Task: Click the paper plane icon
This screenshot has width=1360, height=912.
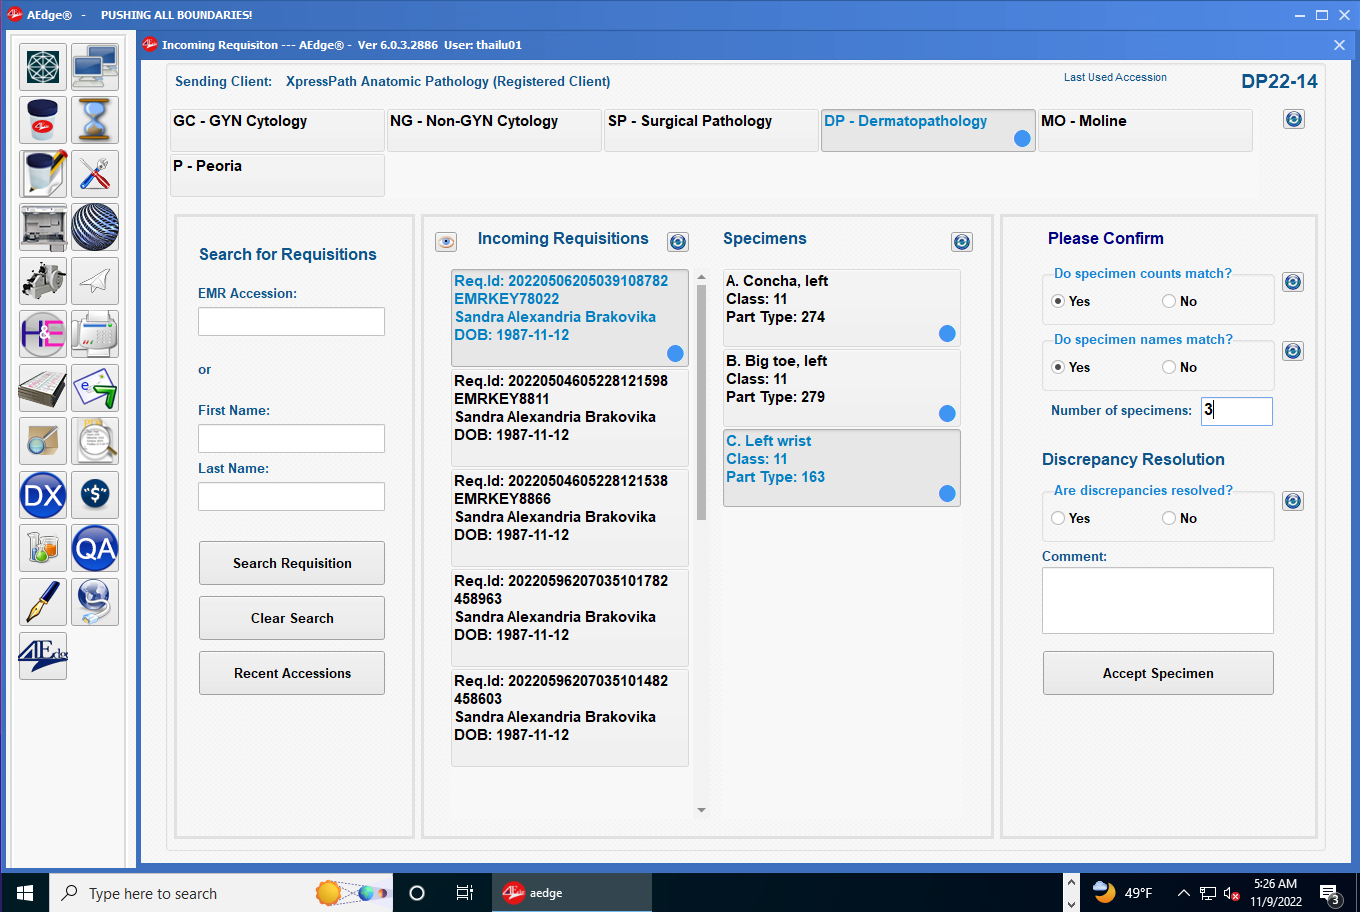Action: click(x=95, y=281)
